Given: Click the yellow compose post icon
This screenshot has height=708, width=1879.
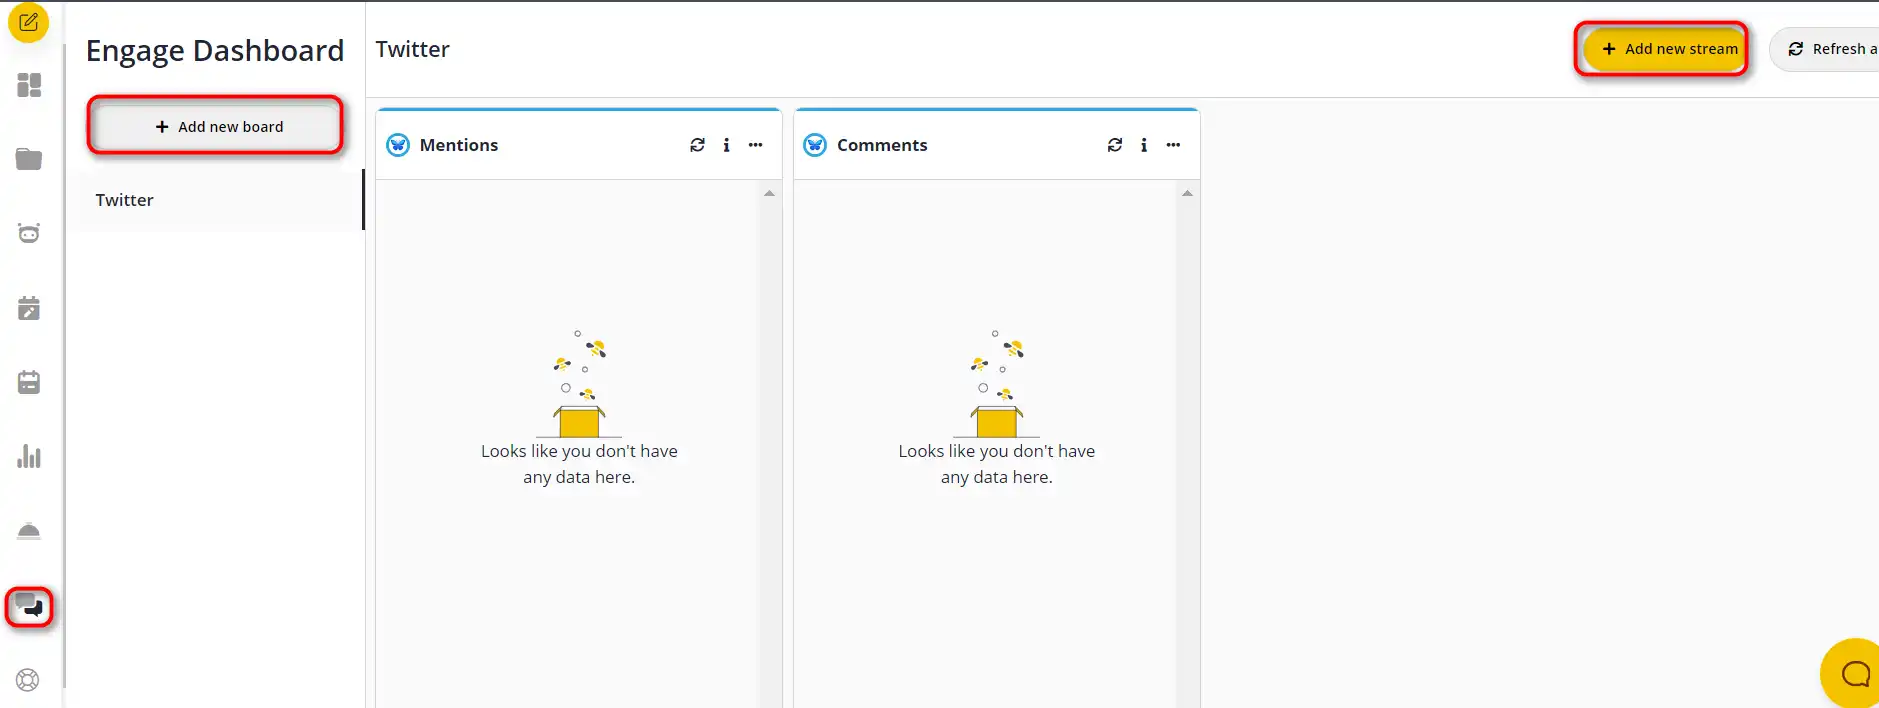Looking at the screenshot, I should point(28,21).
